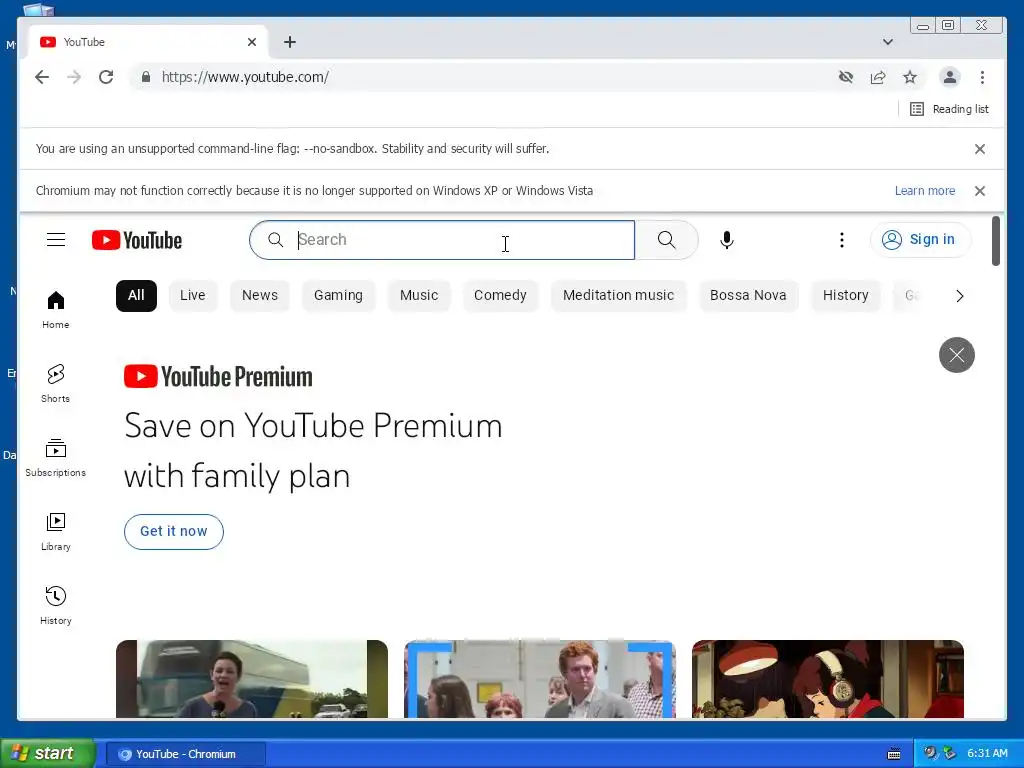Click Get it now button
The width and height of the screenshot is (1024, 768).
174,532
